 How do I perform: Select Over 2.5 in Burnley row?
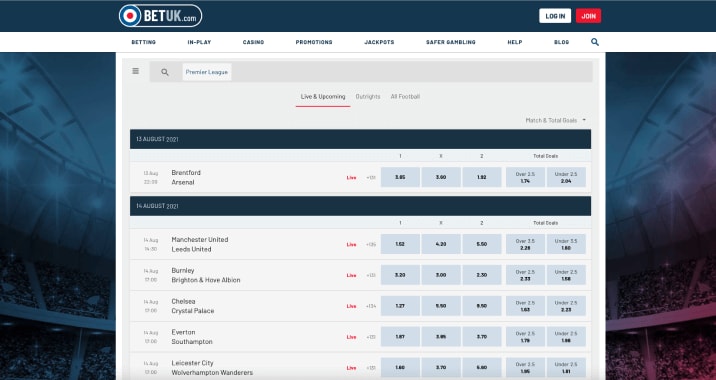pyautogui.click(x=525, y=275)
